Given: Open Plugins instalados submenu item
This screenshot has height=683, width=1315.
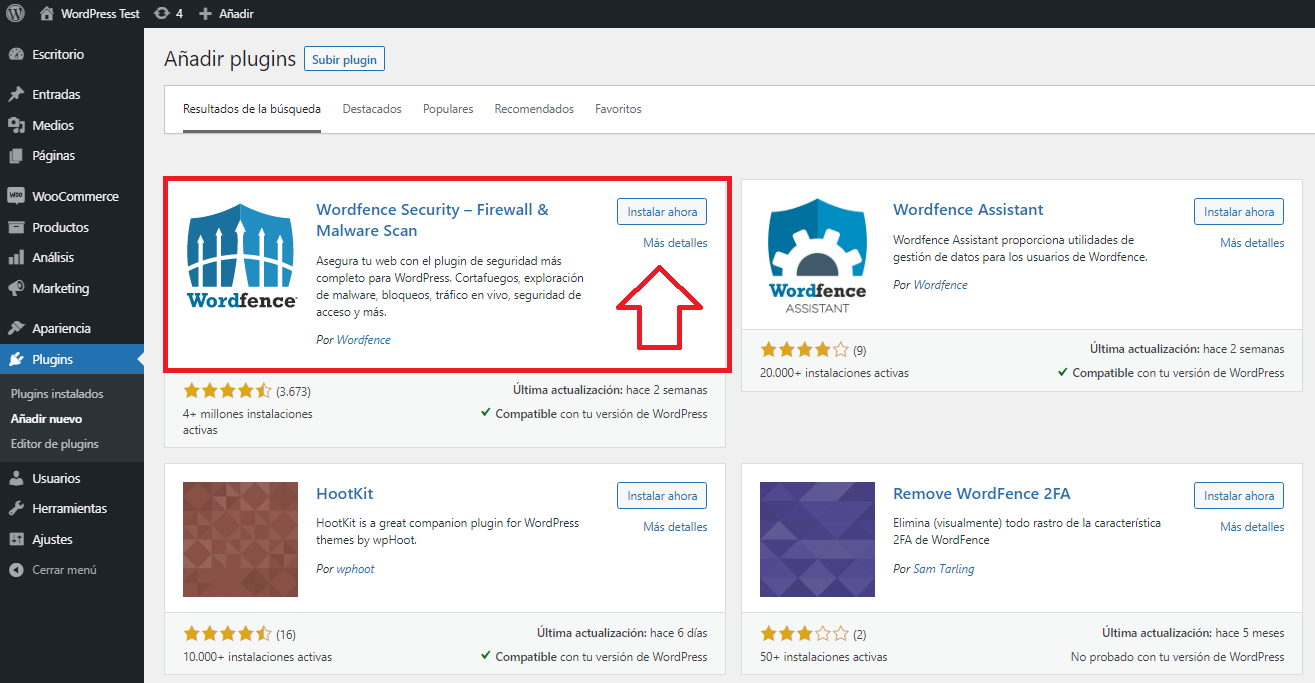Looking at the screenshot, I should tap(57, 394).
